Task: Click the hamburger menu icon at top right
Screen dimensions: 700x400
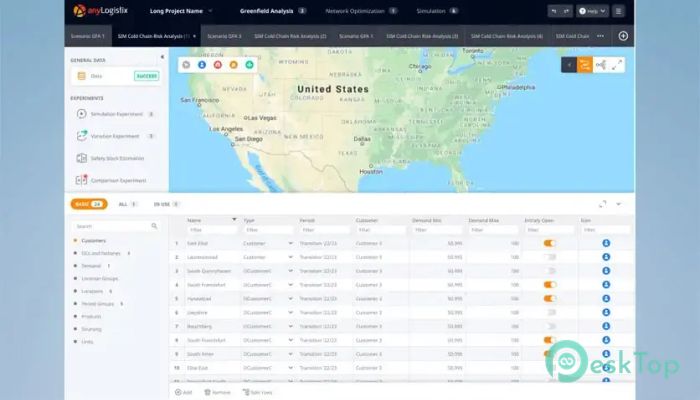Action: (x=618, y=11)
